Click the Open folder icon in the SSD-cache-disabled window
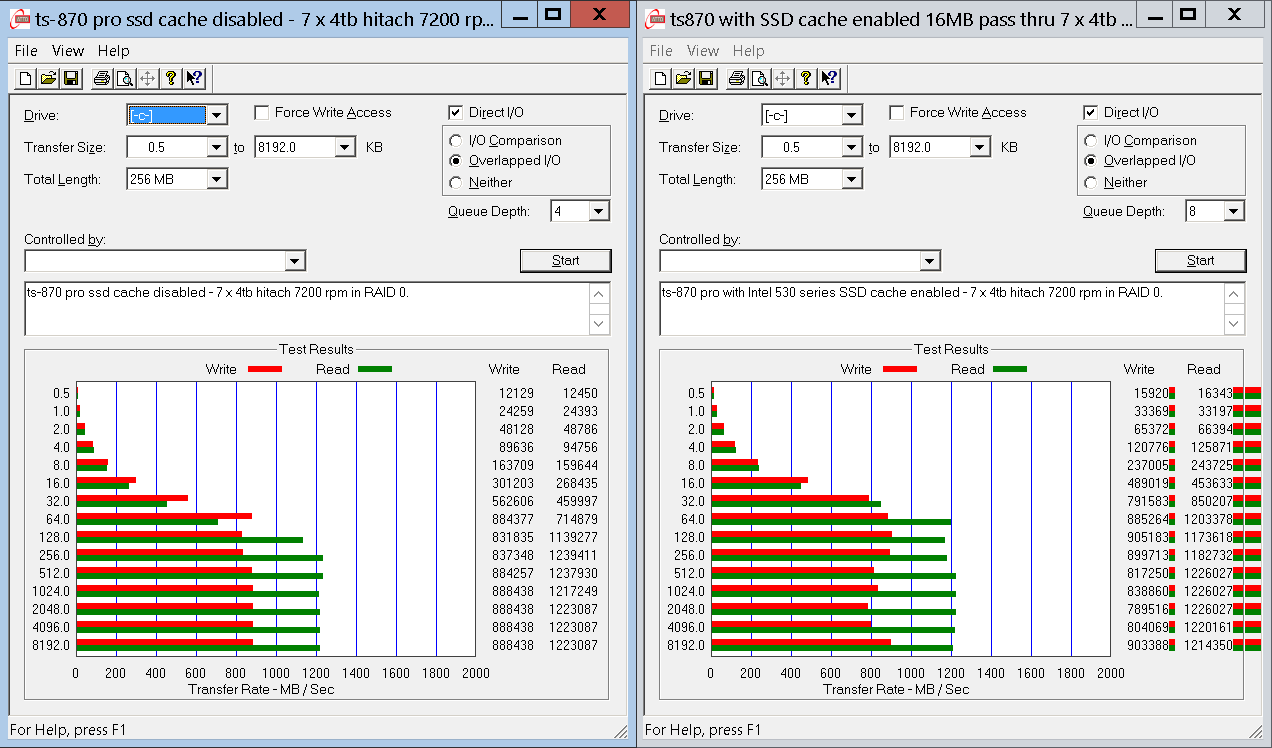Image resolution: width=1272 pixels, height=748 pixels. click(49, 79)
